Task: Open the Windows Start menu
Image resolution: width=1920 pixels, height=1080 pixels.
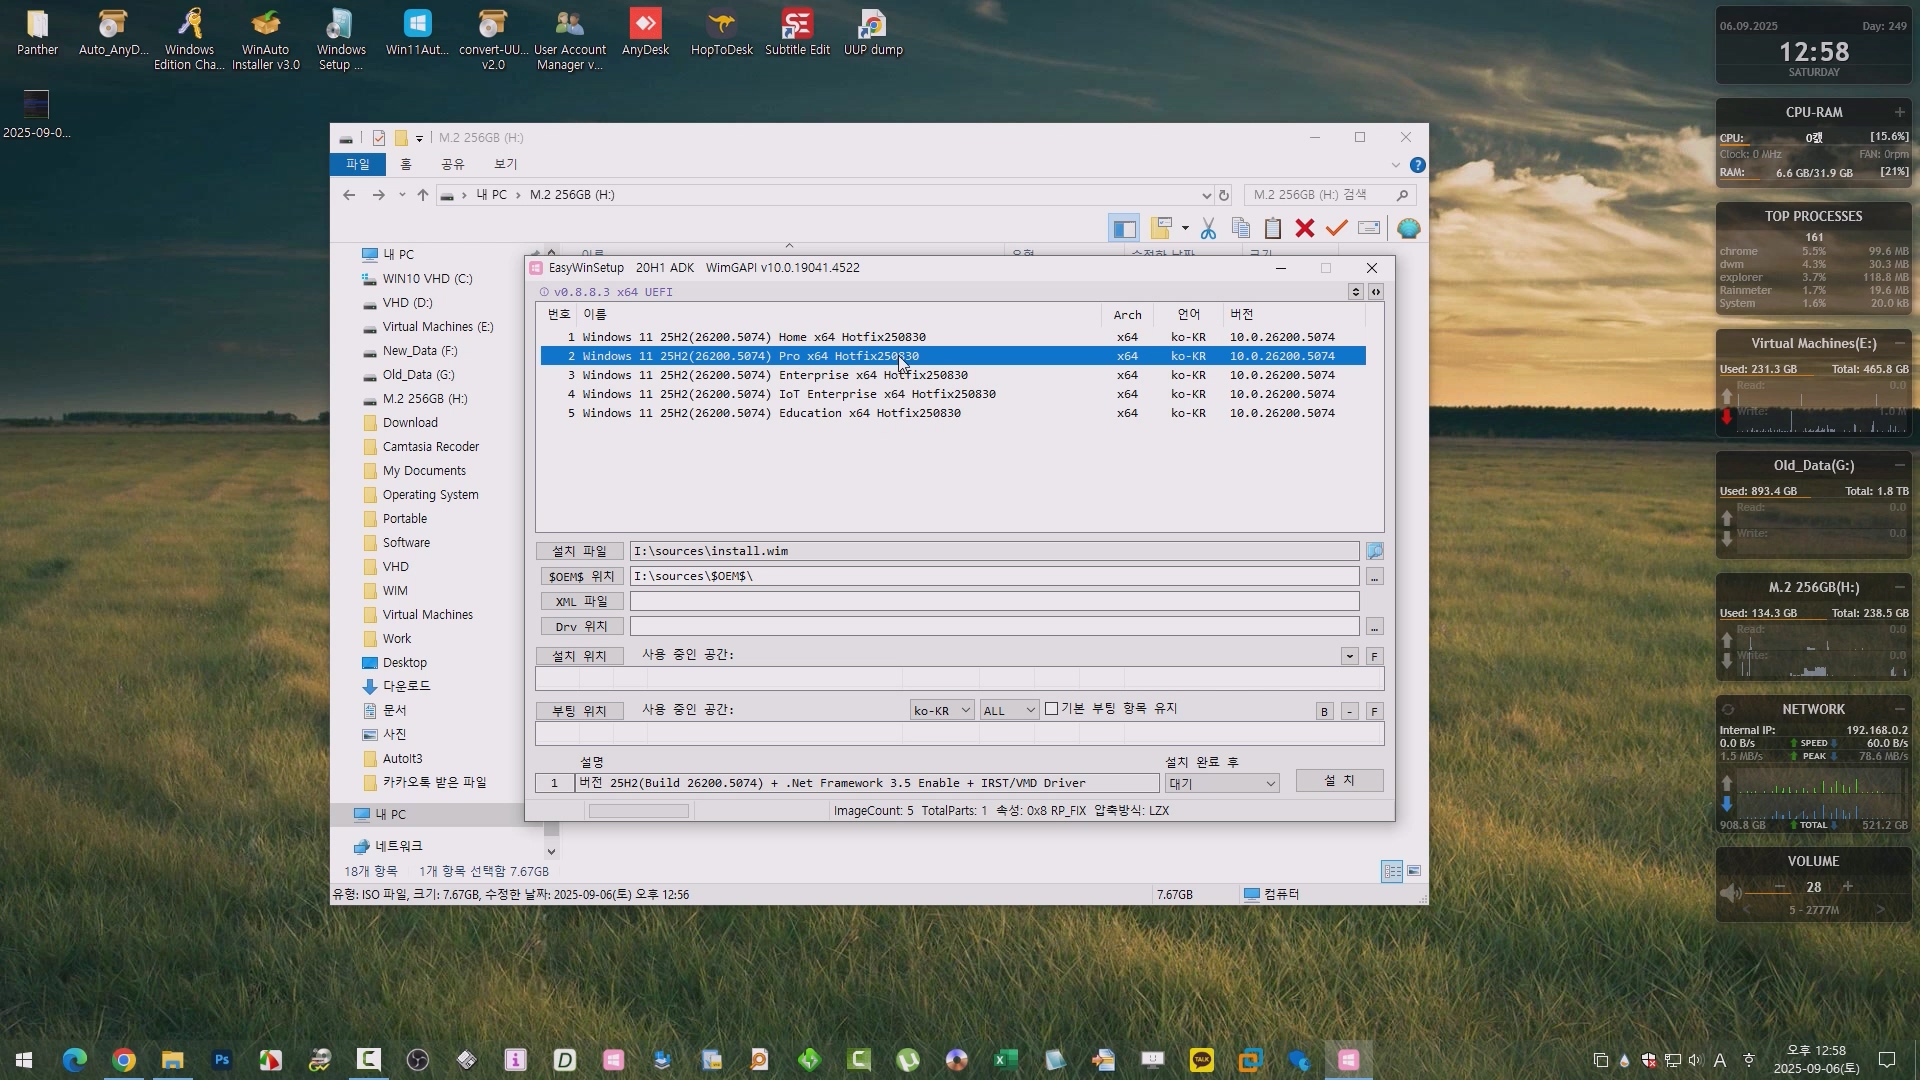Action: [24, 1060]
